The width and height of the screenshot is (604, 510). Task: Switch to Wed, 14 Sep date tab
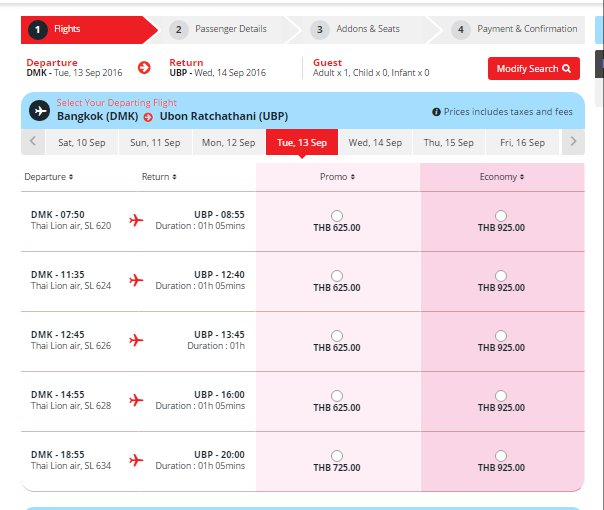click(375, 143)
